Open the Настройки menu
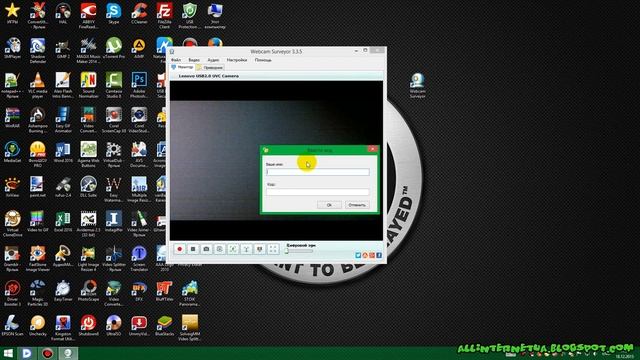 click(237, 60)
